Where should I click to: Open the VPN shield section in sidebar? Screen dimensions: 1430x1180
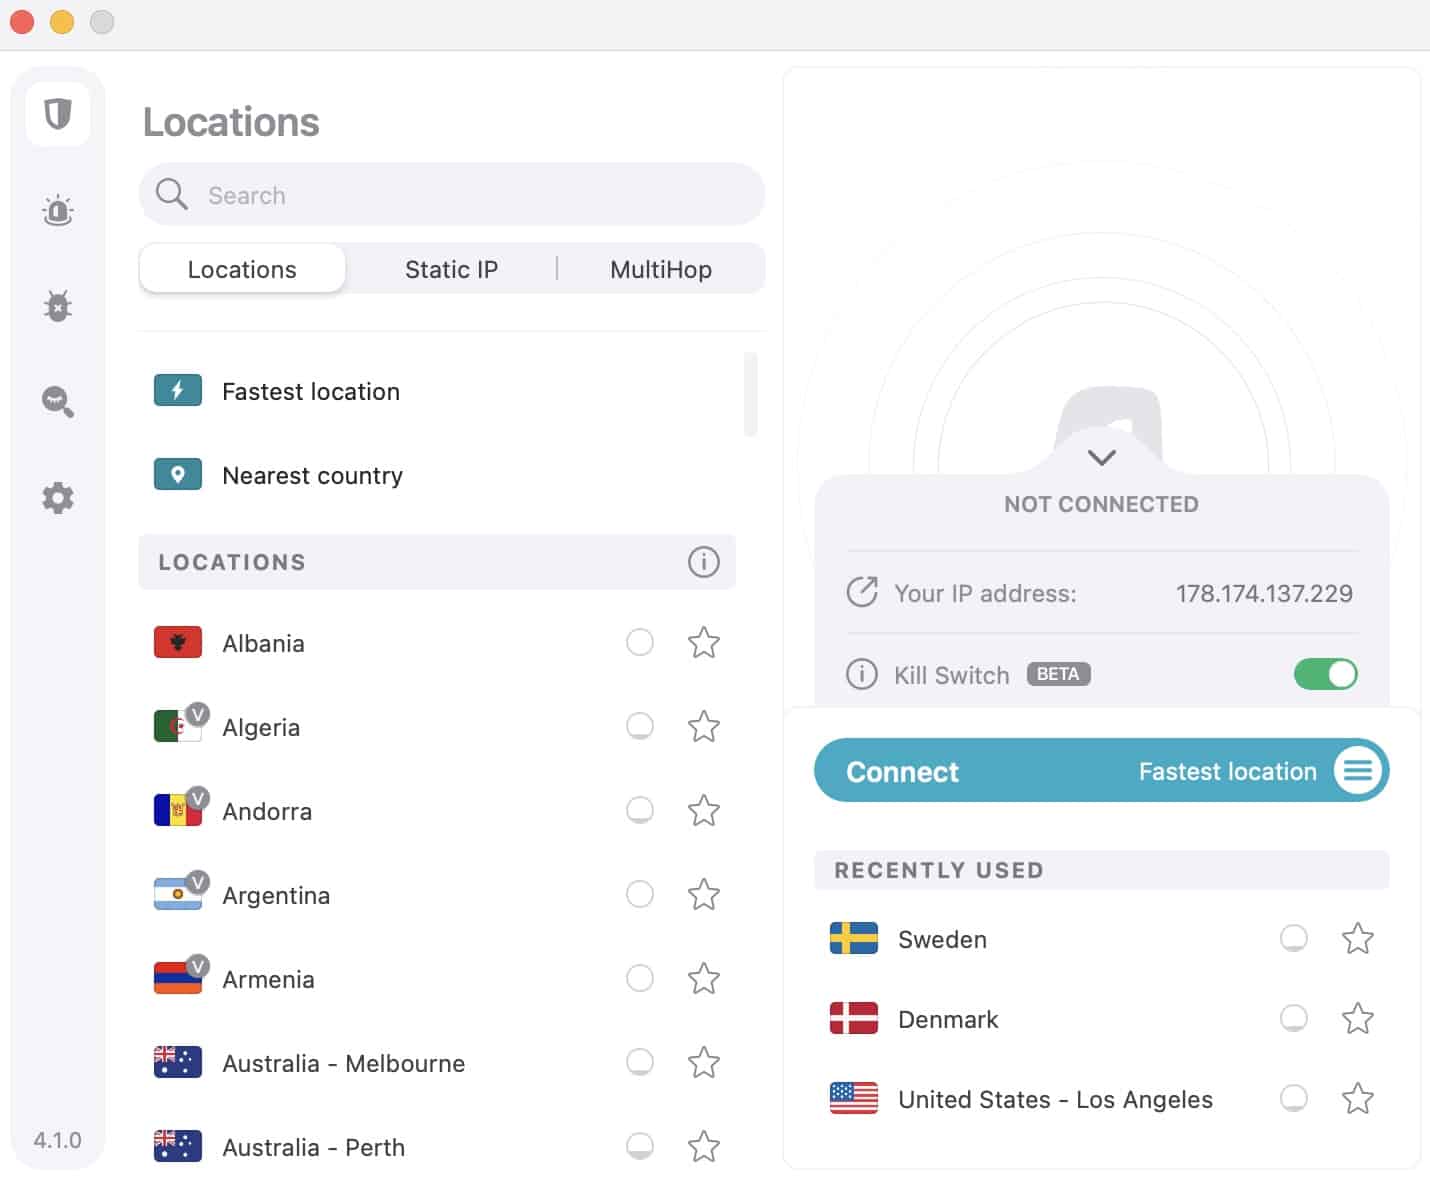point(58,114)
